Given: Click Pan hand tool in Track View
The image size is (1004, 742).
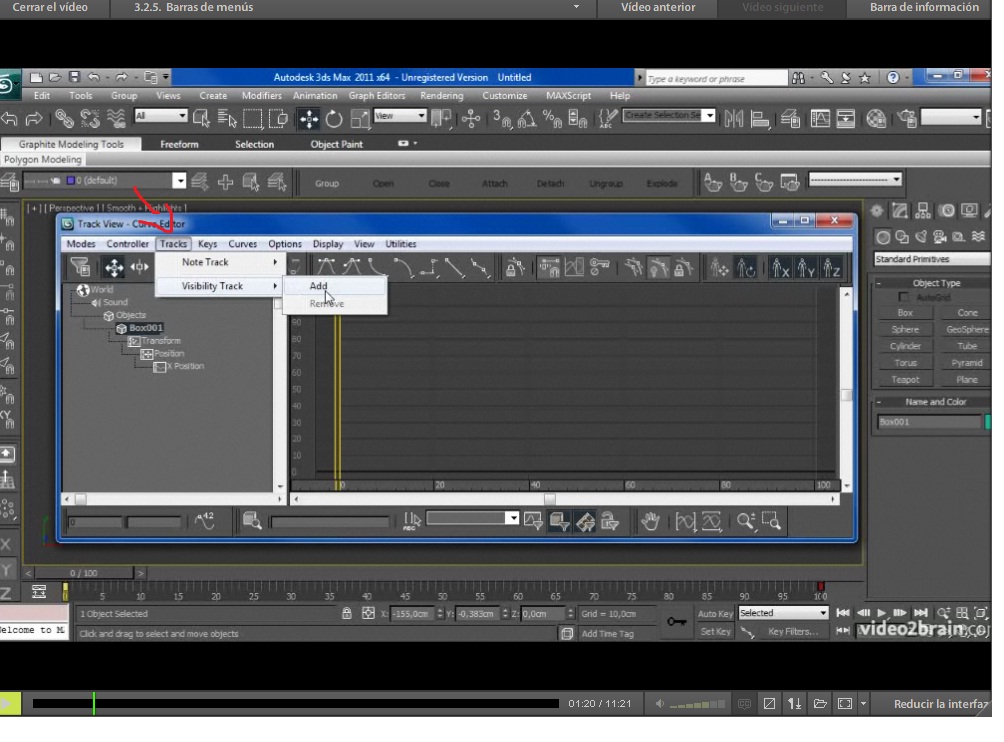Looking at the screenshot, I should (651, 521).
